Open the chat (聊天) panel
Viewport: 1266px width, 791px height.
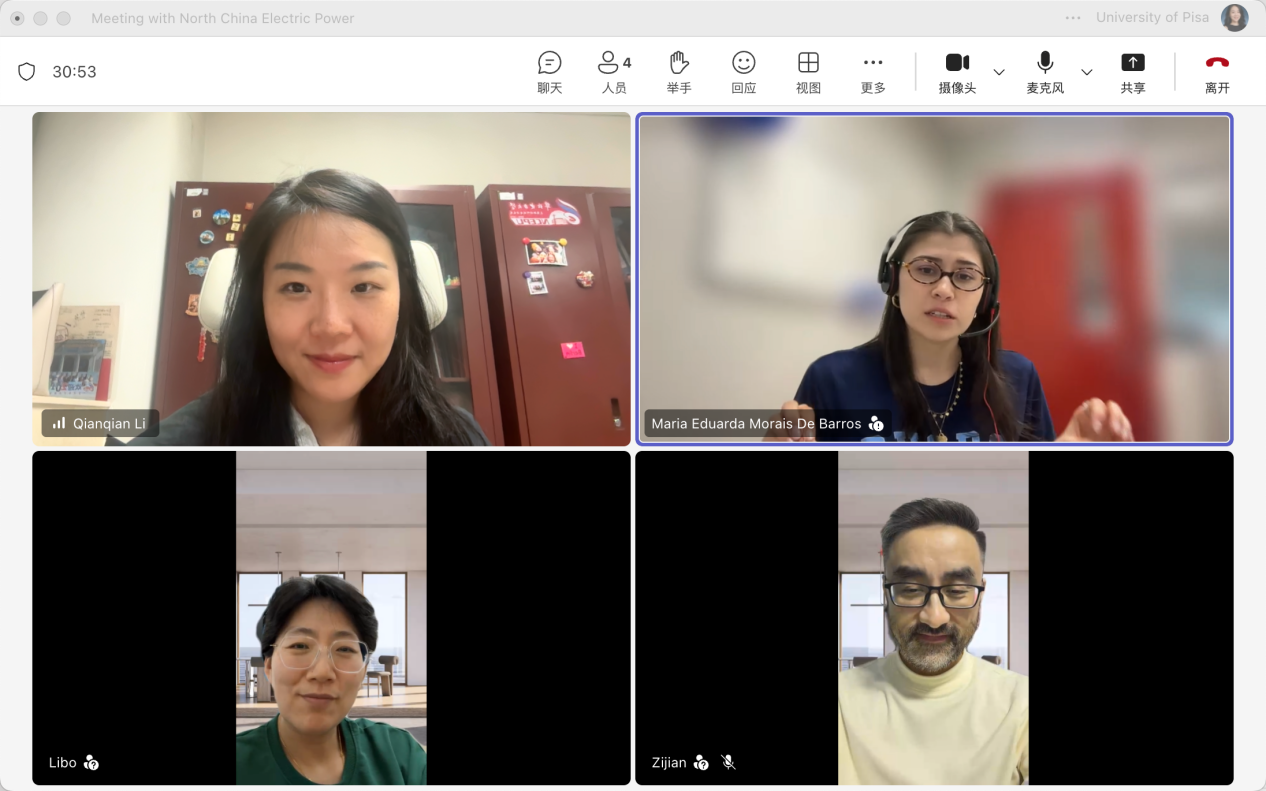click(549, 72)
